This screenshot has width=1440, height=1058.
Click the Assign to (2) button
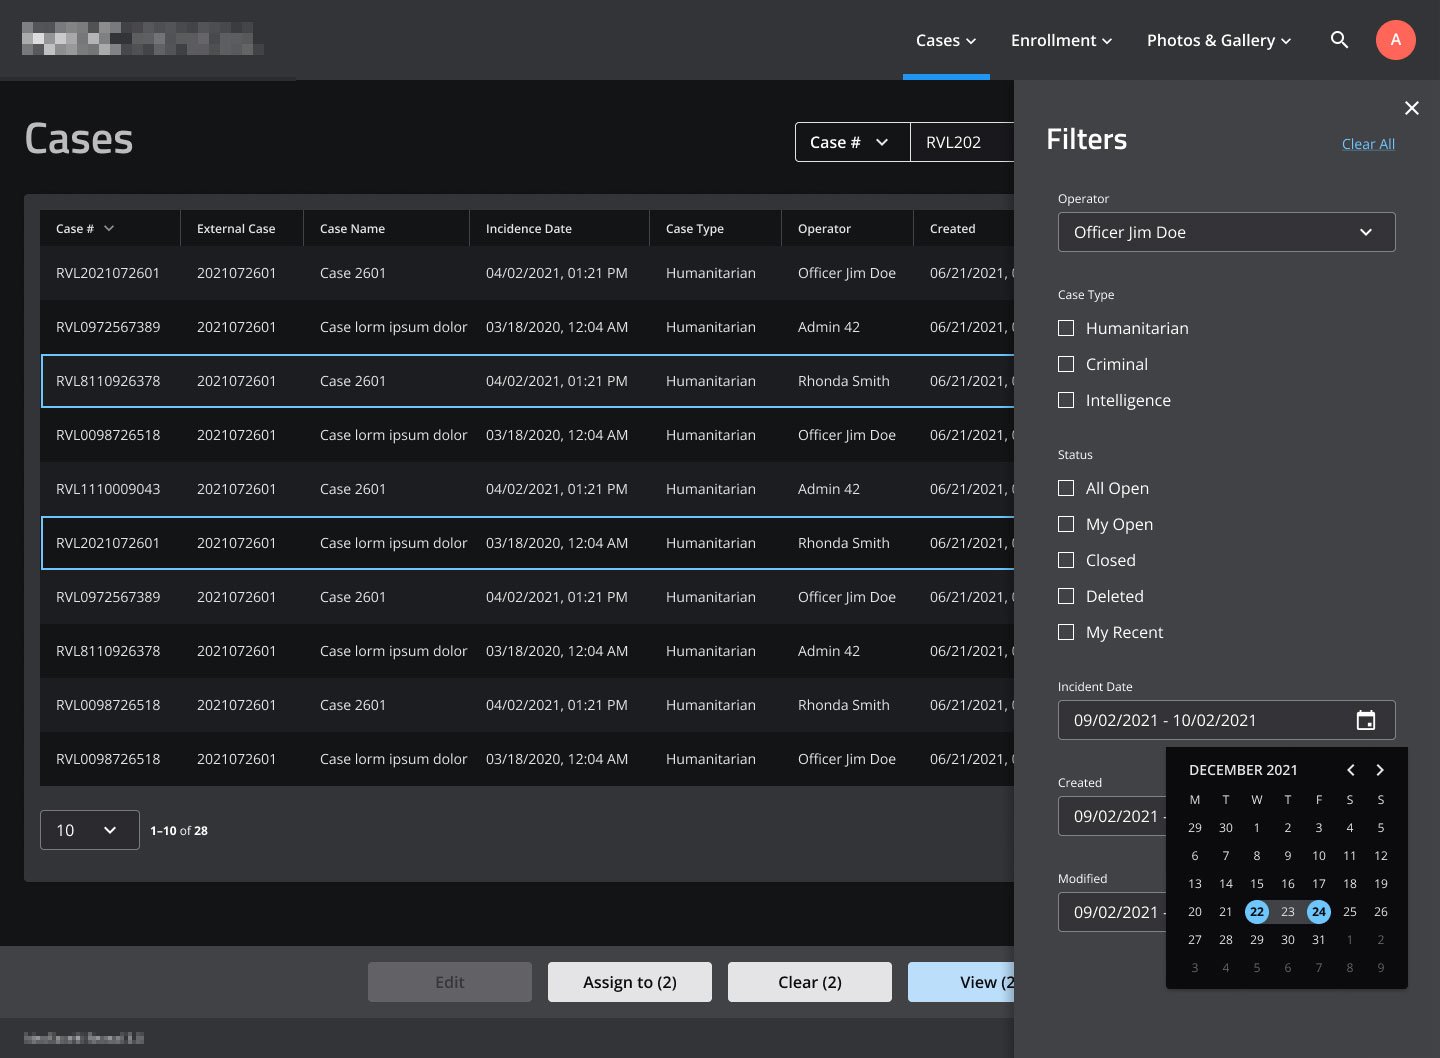point(630,982)
